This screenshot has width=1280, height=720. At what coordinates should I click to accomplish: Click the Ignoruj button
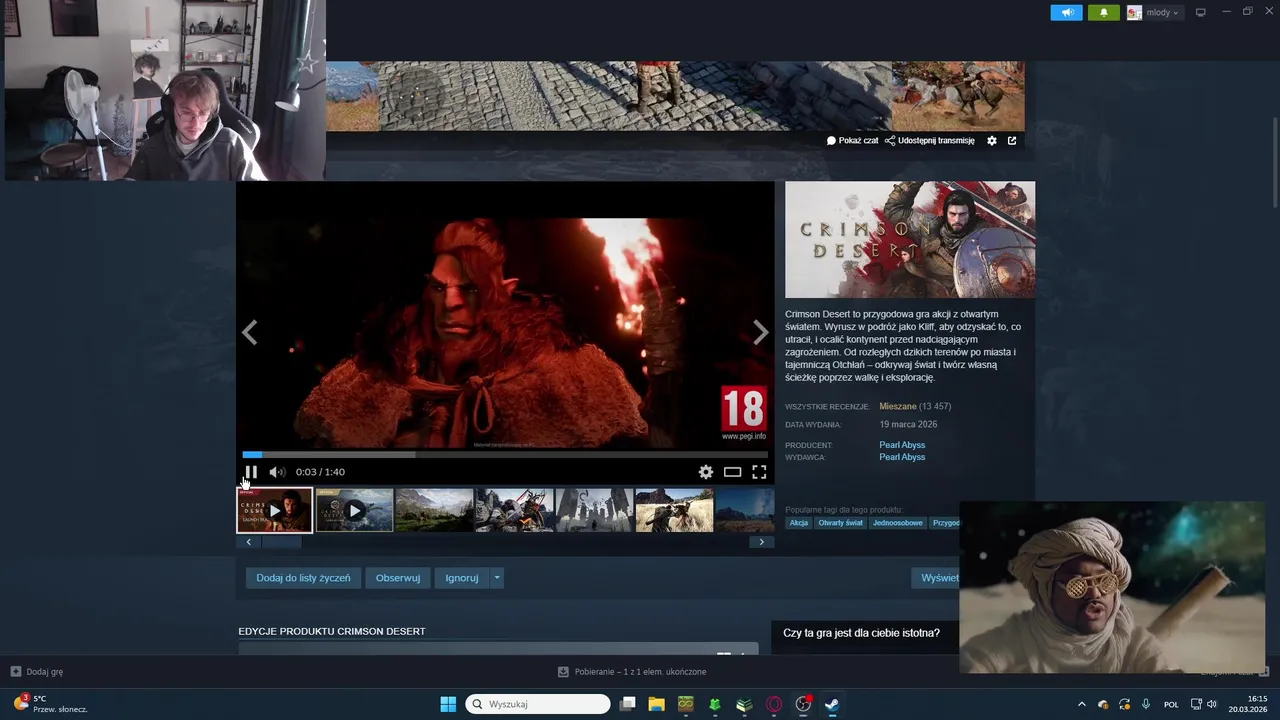pyautogui.click(x=462, y=578)
